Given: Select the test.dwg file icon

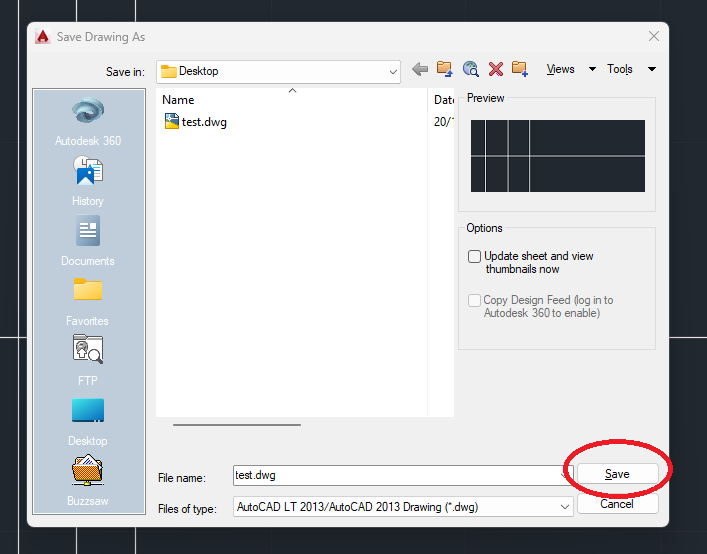Looking at the screenshot, I should pos(172,121).
